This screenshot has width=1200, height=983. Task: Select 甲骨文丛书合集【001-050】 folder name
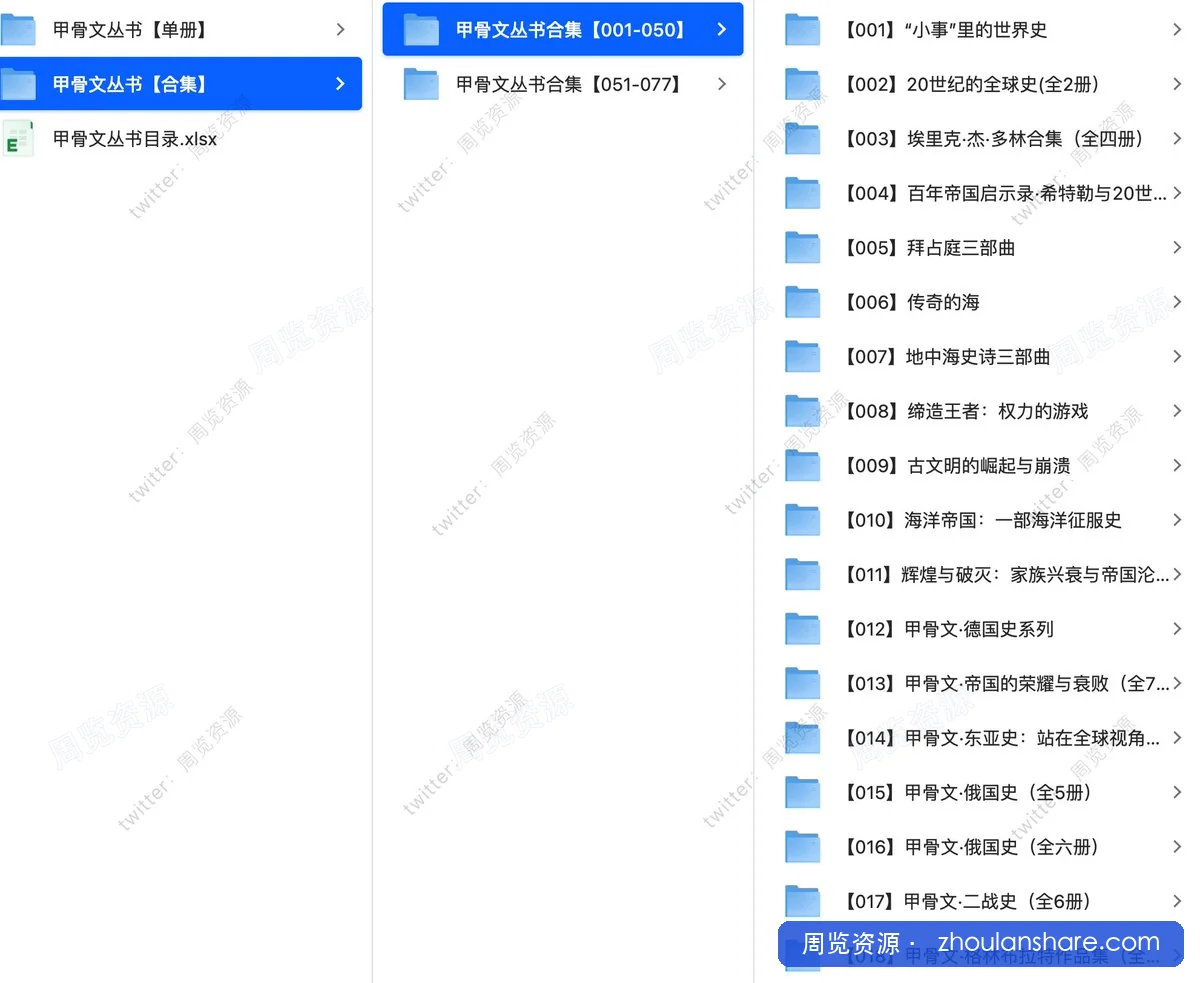point(573,30)
